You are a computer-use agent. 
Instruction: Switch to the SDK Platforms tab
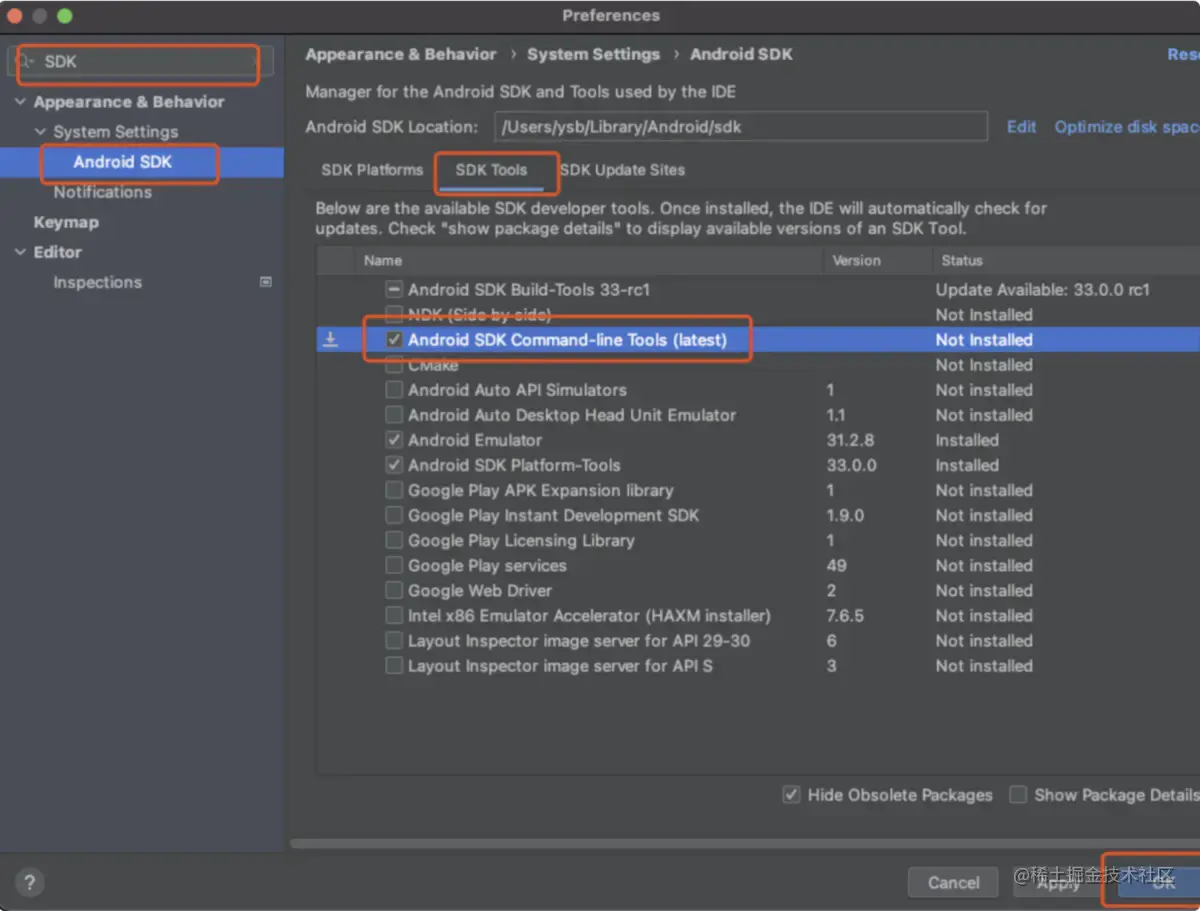[x=372, y=170]
